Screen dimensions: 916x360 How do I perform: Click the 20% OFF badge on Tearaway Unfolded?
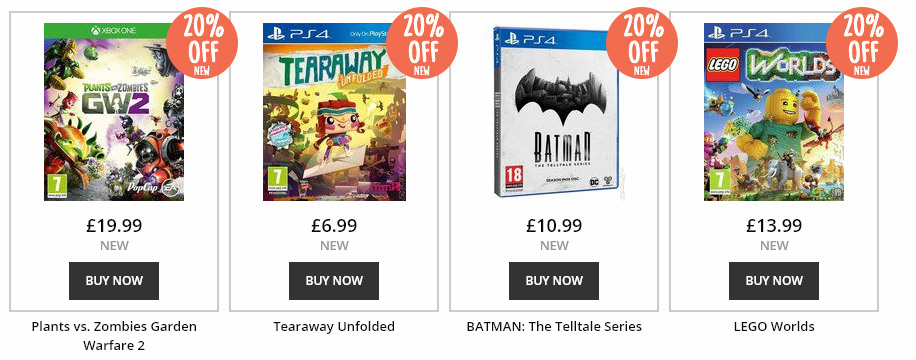click(x=422, y=43)
